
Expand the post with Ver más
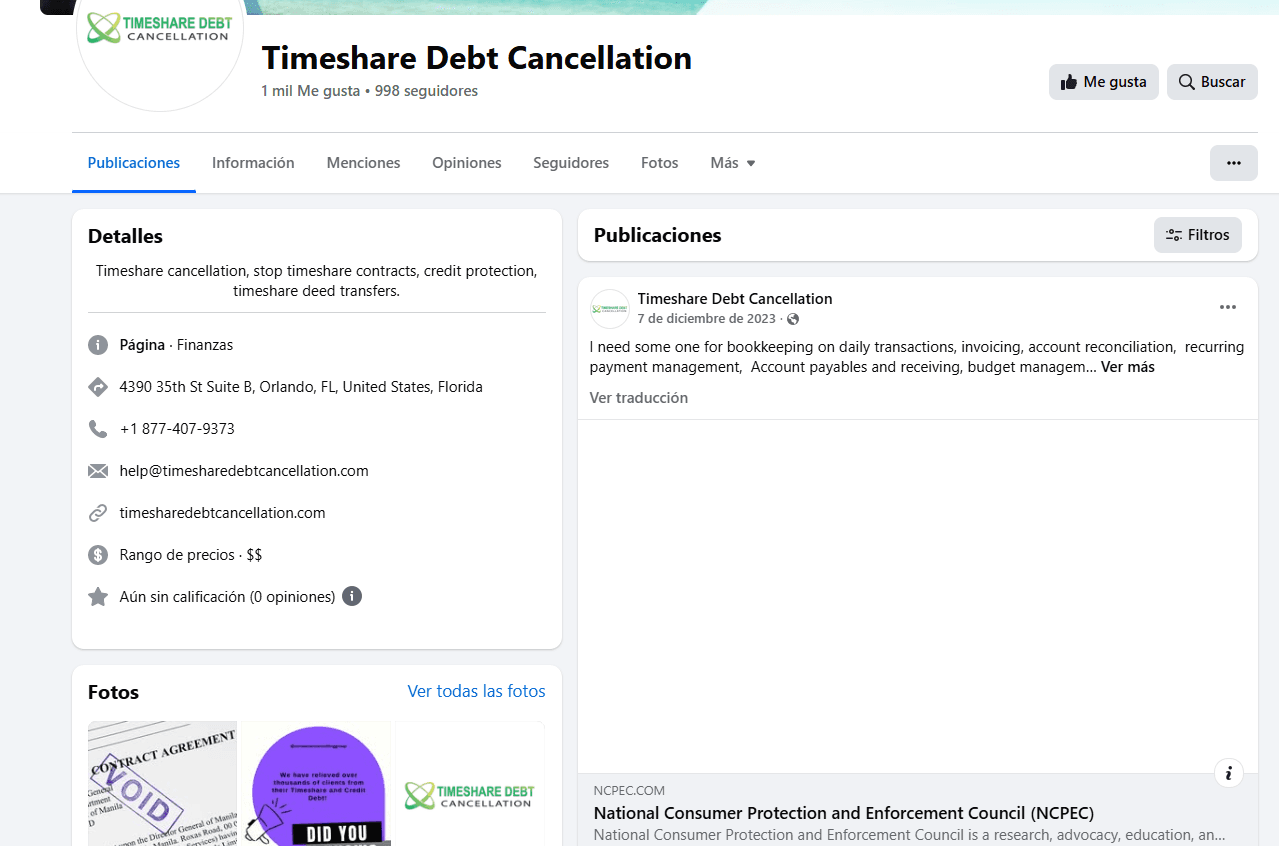click(x=1127, y=367)
